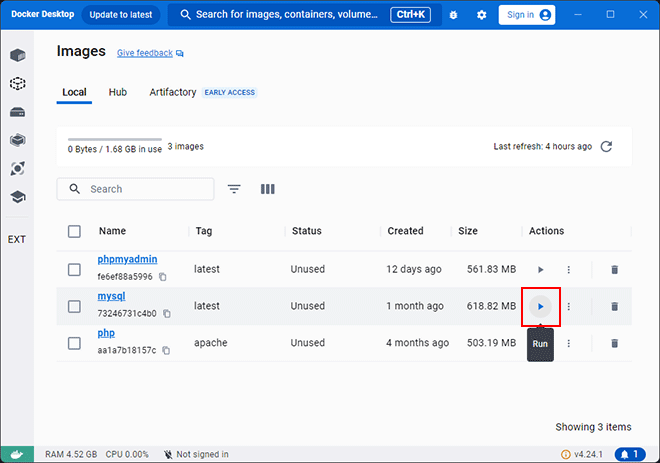This screenshot has height=463, width=660.
Task: Click the Ctrl+K shortcut badge
Action: (x=410, y=15)
